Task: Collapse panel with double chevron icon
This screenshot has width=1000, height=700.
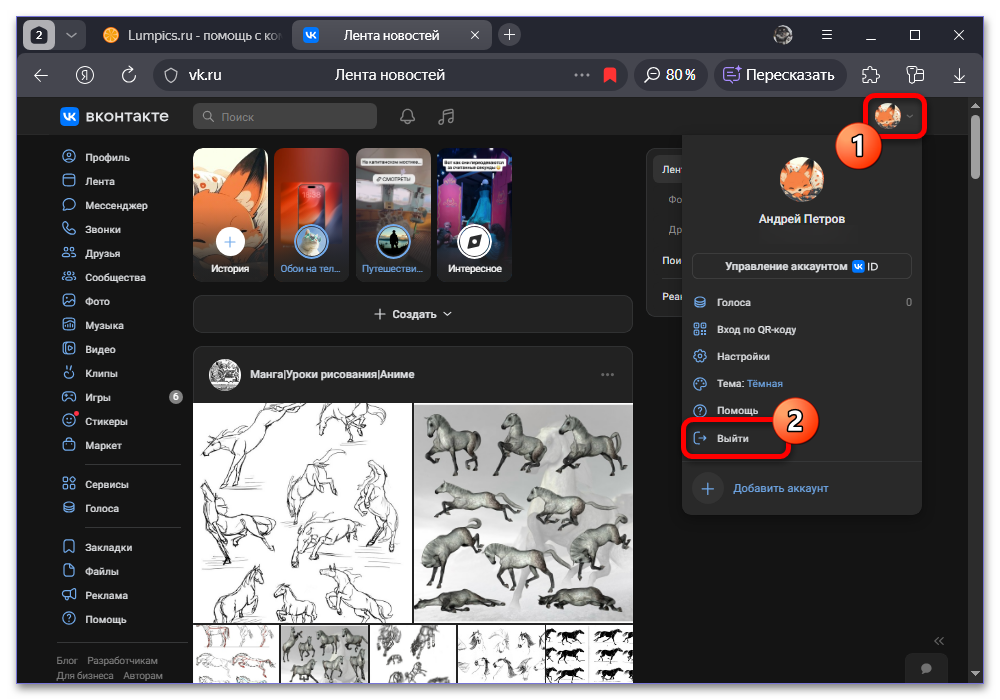Action: [939, 641]
